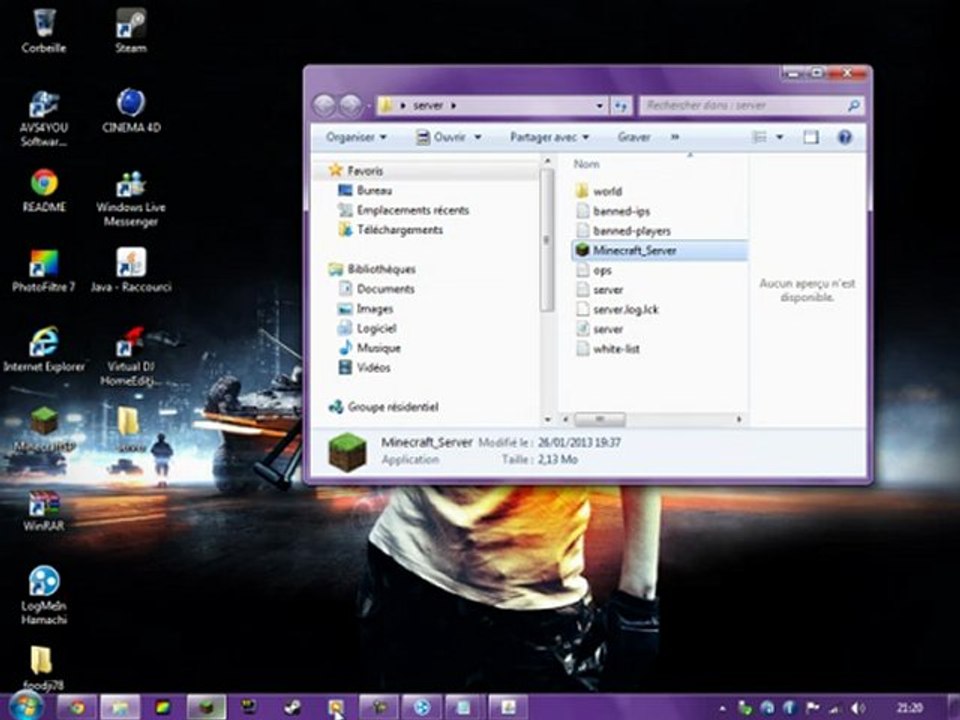Expand the arrow after server breadcrumb

pyautogui.click(x=454, y=105)
